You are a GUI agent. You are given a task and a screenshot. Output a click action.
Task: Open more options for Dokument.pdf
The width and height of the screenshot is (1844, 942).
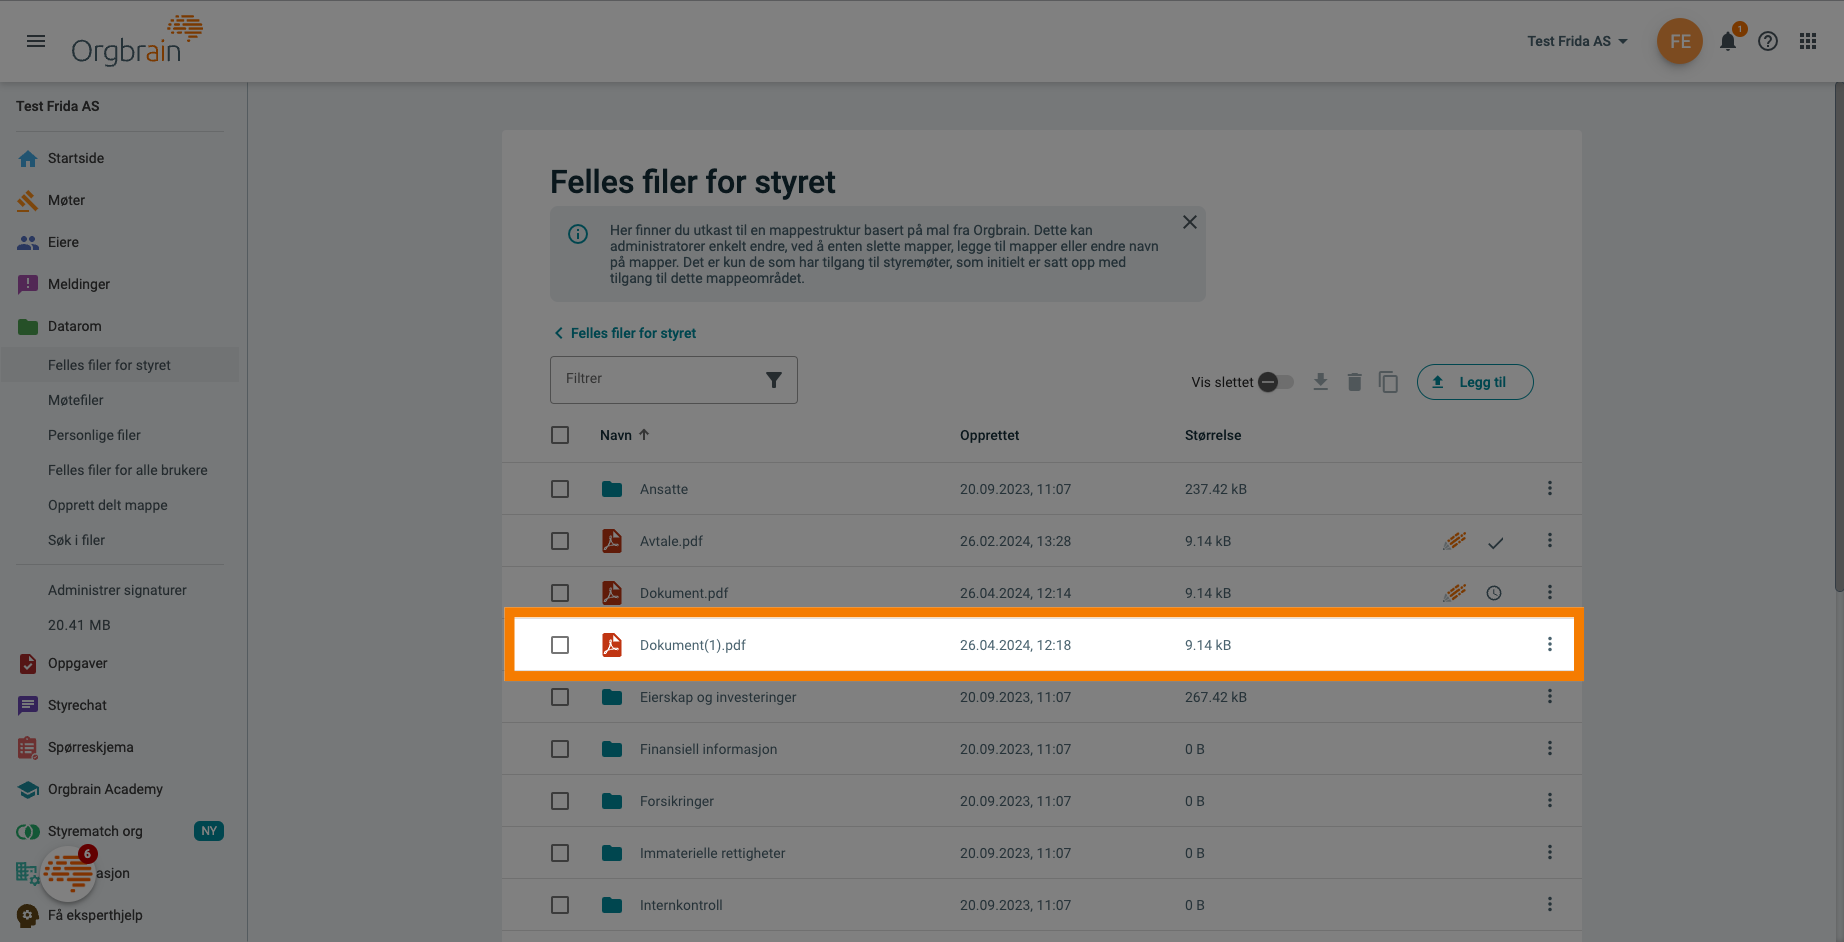tap(1550, 592)
